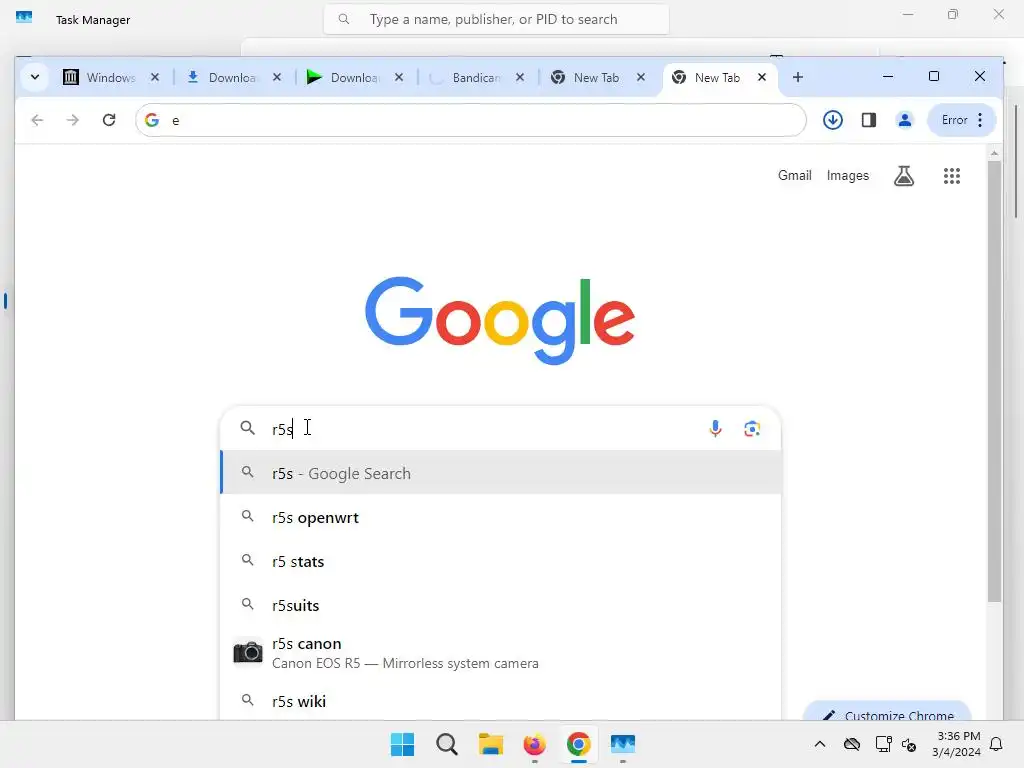Image resolution: width=1024 pixels, height=768 pixels.
Task: Click the Chrome address bar
Action: click(x=471, y=120)
